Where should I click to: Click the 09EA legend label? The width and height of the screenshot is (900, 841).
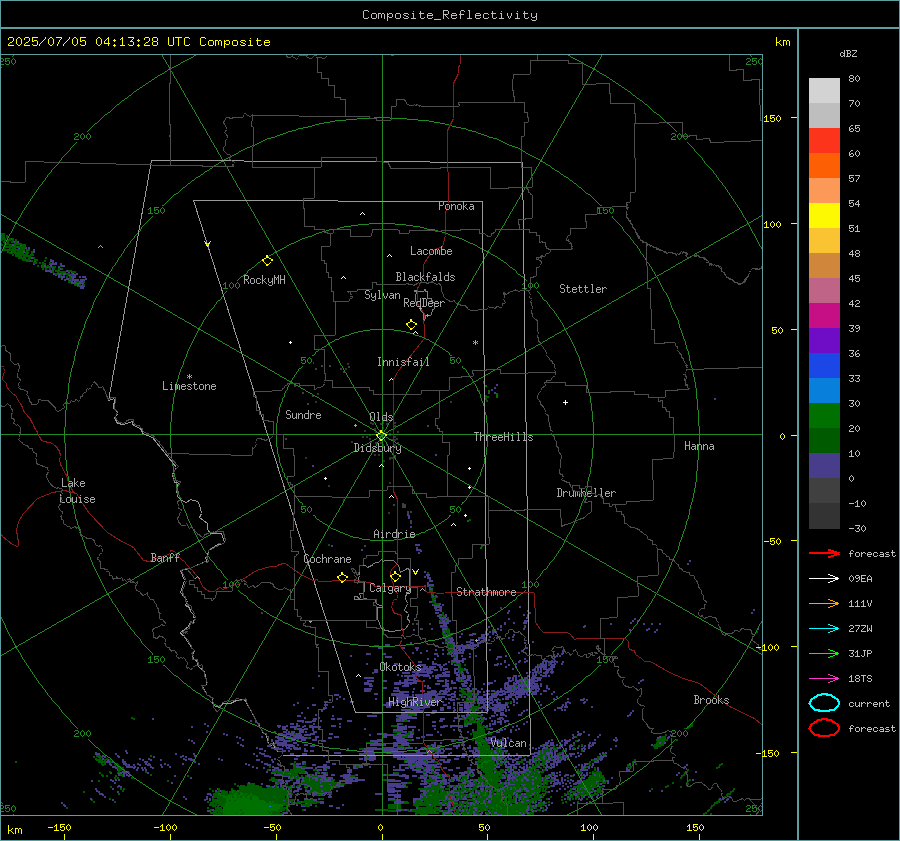tap(860, 578)
